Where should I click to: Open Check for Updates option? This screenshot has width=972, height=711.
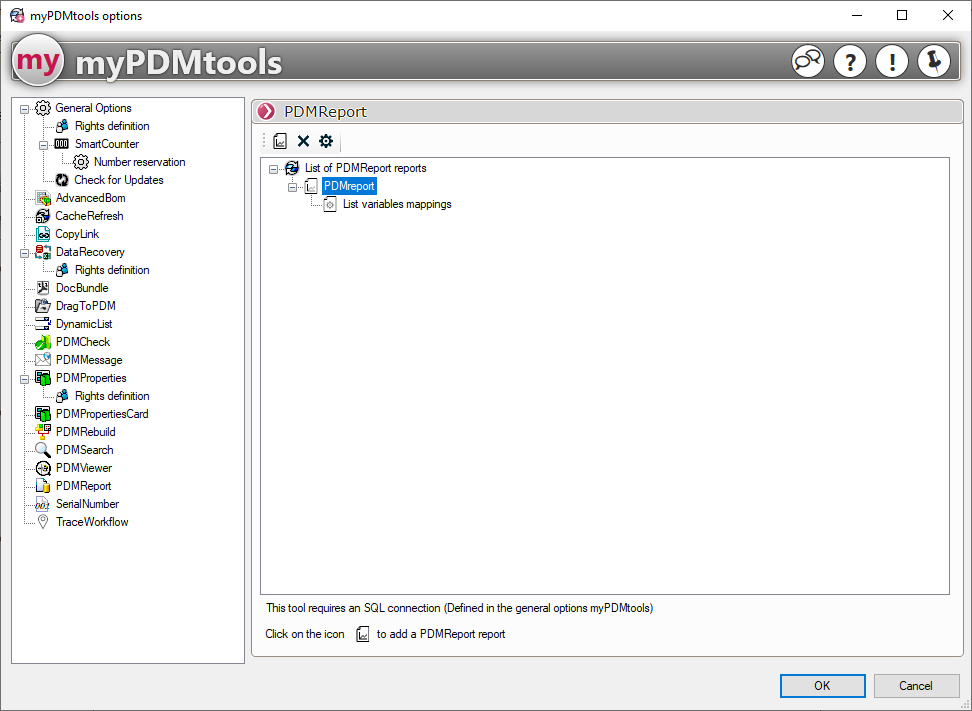(118, 180)
